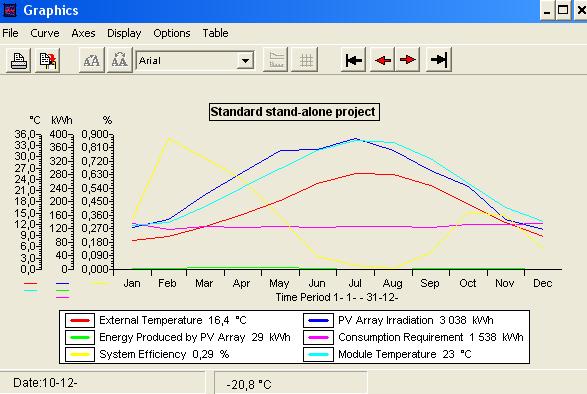This screenshot has width=587, height=394.
Task: Go to previous period red left arrow
Action: point(383,60)
